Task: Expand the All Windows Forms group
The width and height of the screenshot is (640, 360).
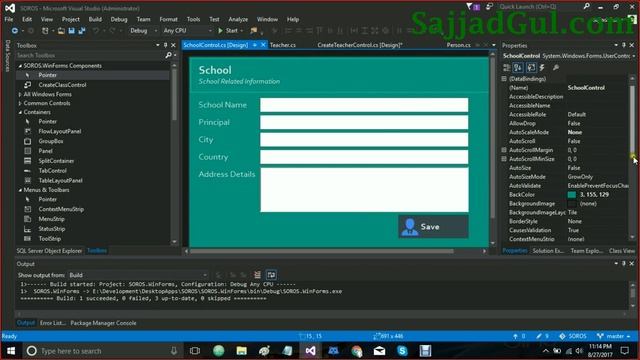Action: click(20, 94)
